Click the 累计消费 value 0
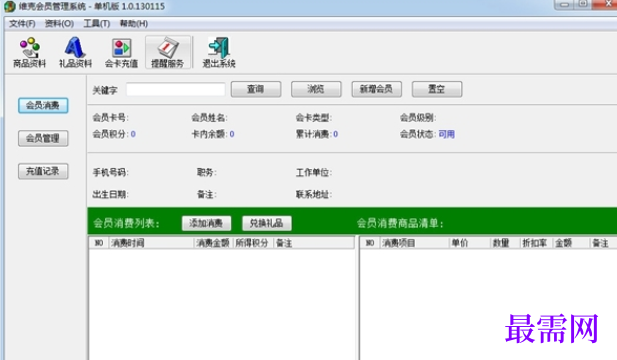This screenshot has height=360, width=617. click(x=335, y=134)
